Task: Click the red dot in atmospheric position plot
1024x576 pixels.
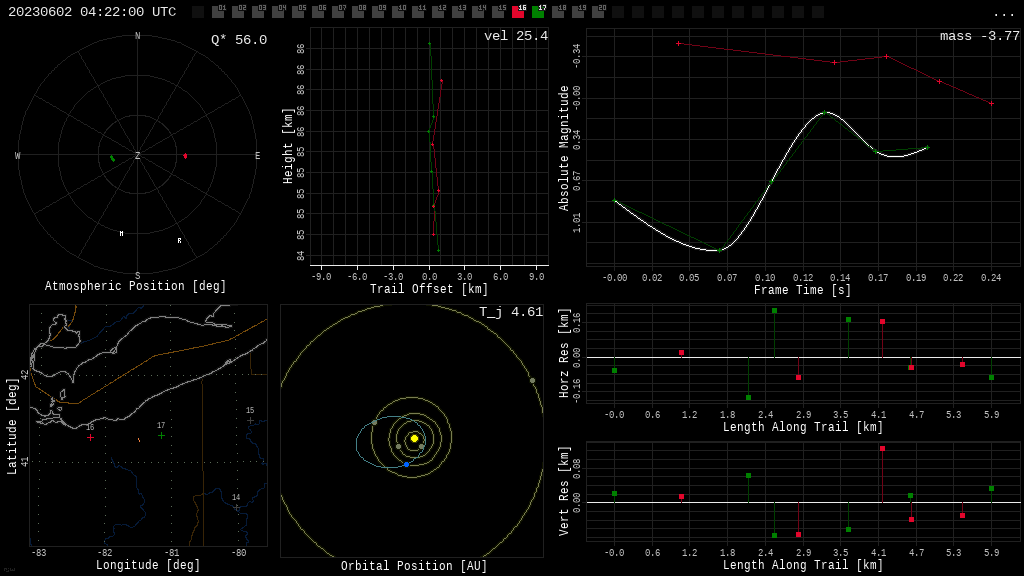Action: [185, 156]
